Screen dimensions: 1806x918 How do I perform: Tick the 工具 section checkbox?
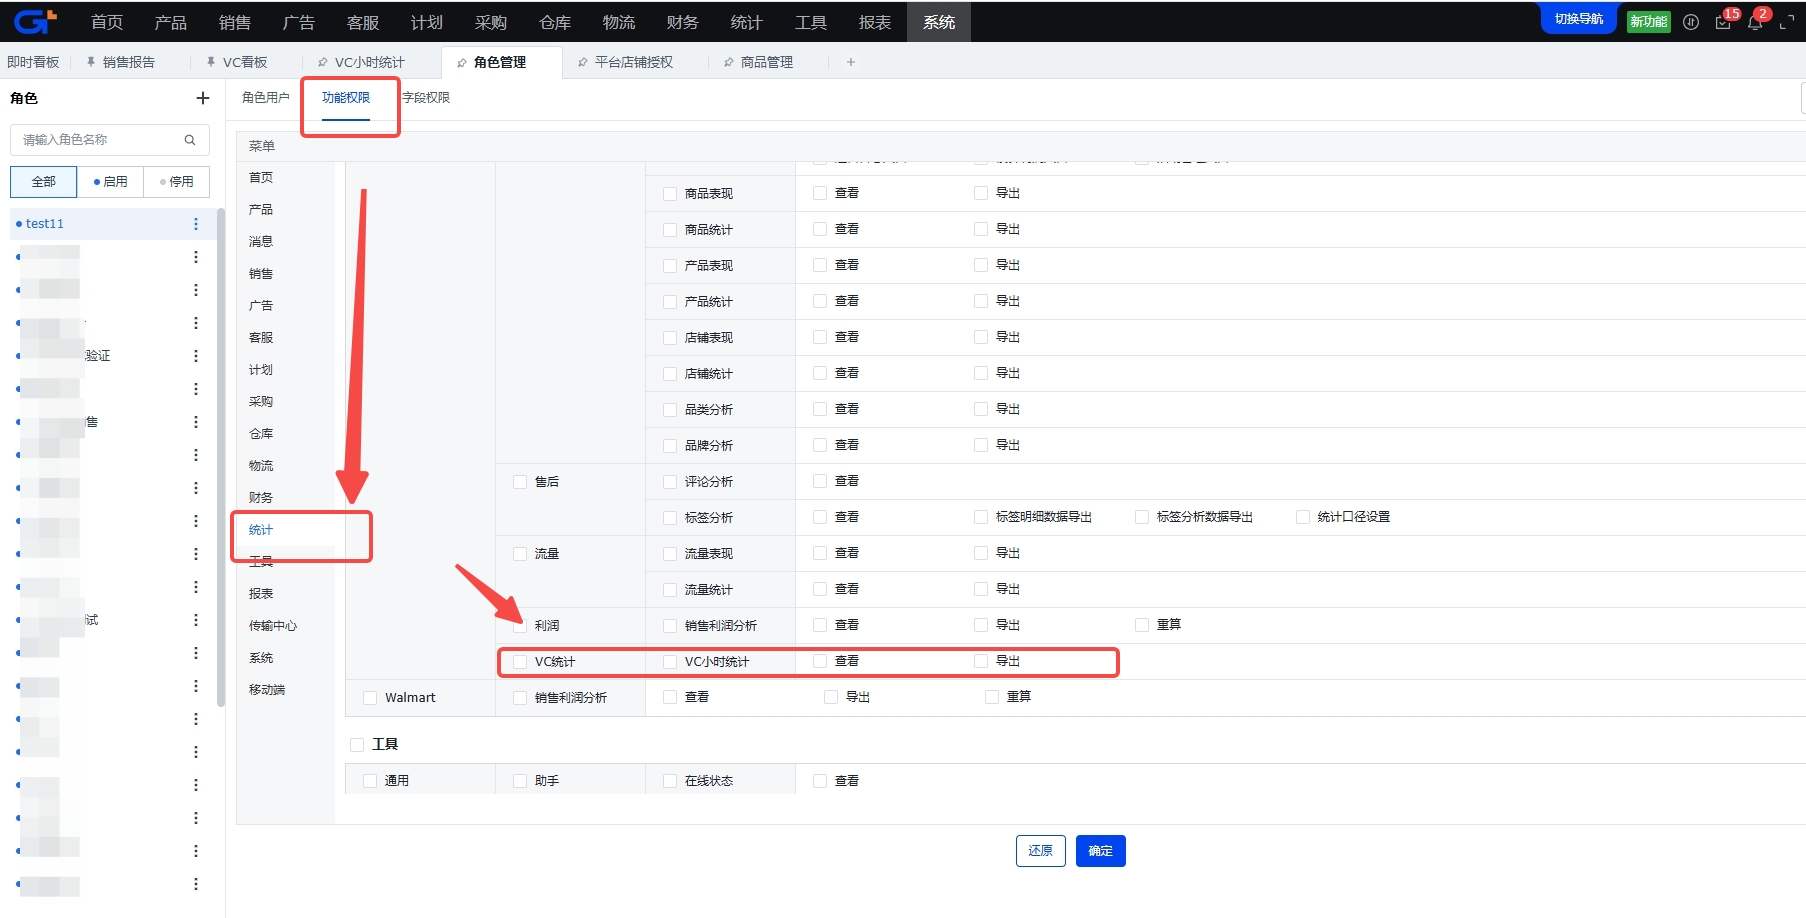357,745
